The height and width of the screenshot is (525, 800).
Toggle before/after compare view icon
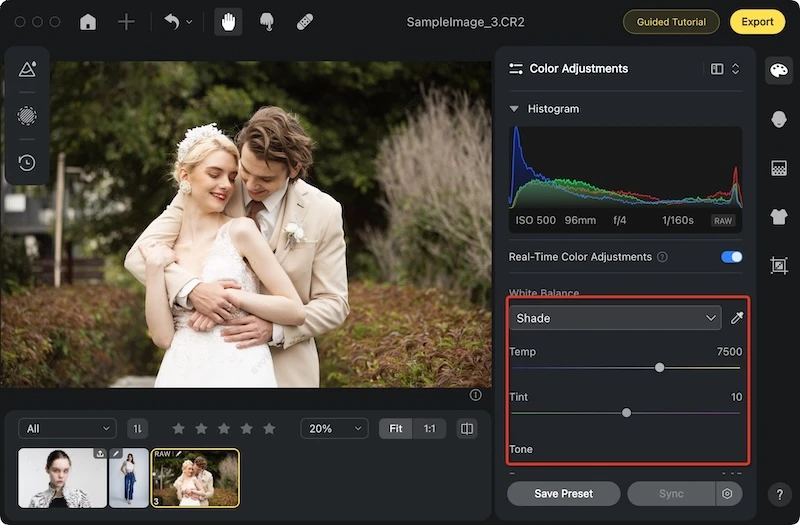467,429
